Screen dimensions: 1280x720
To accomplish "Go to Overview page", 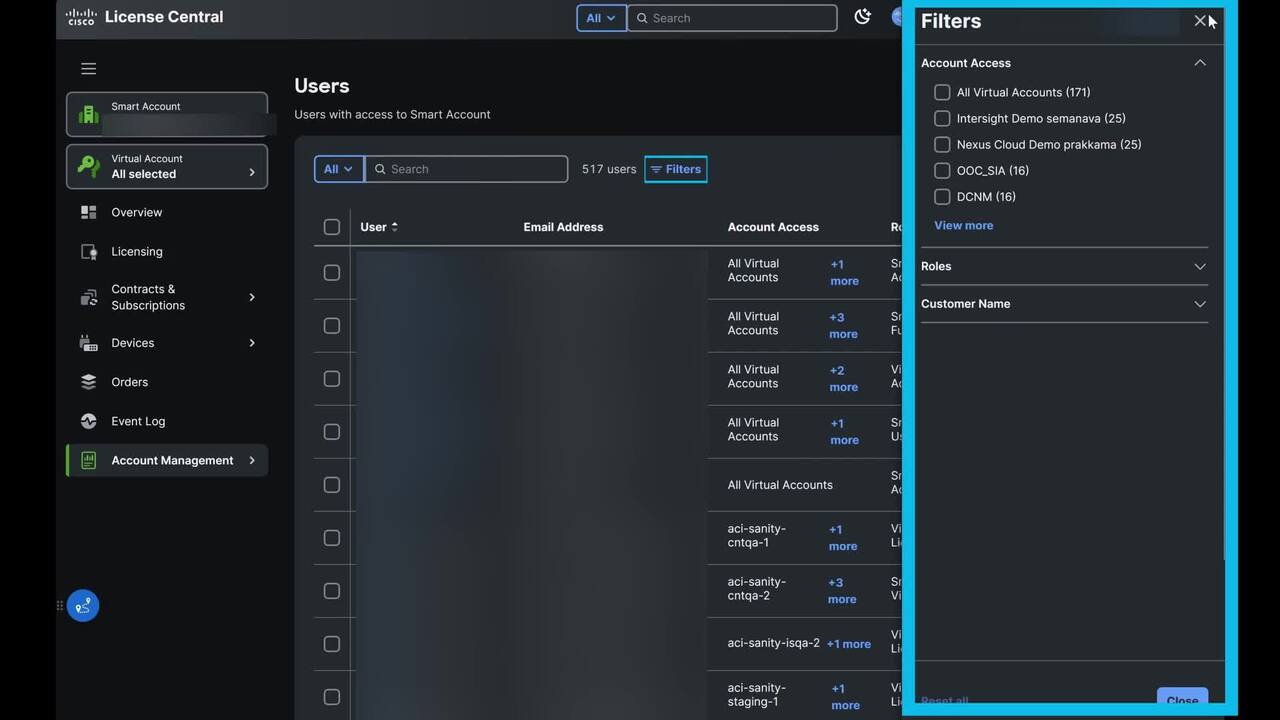I will 136,212.
